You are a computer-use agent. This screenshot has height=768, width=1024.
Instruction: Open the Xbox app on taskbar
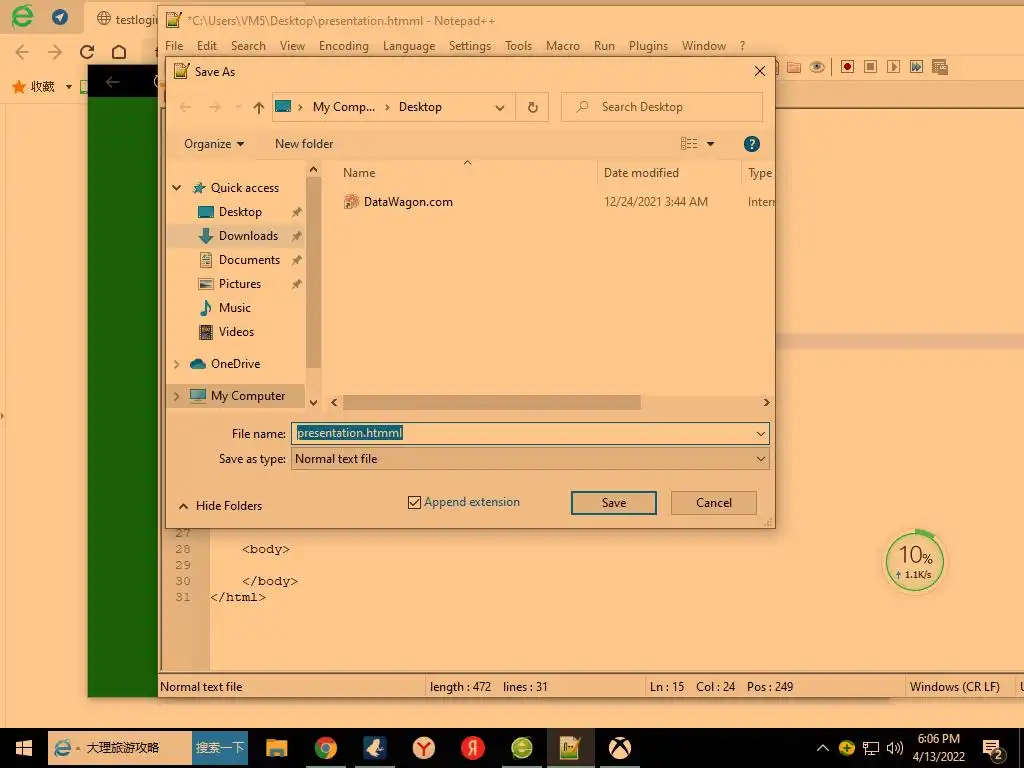[619, 748]
